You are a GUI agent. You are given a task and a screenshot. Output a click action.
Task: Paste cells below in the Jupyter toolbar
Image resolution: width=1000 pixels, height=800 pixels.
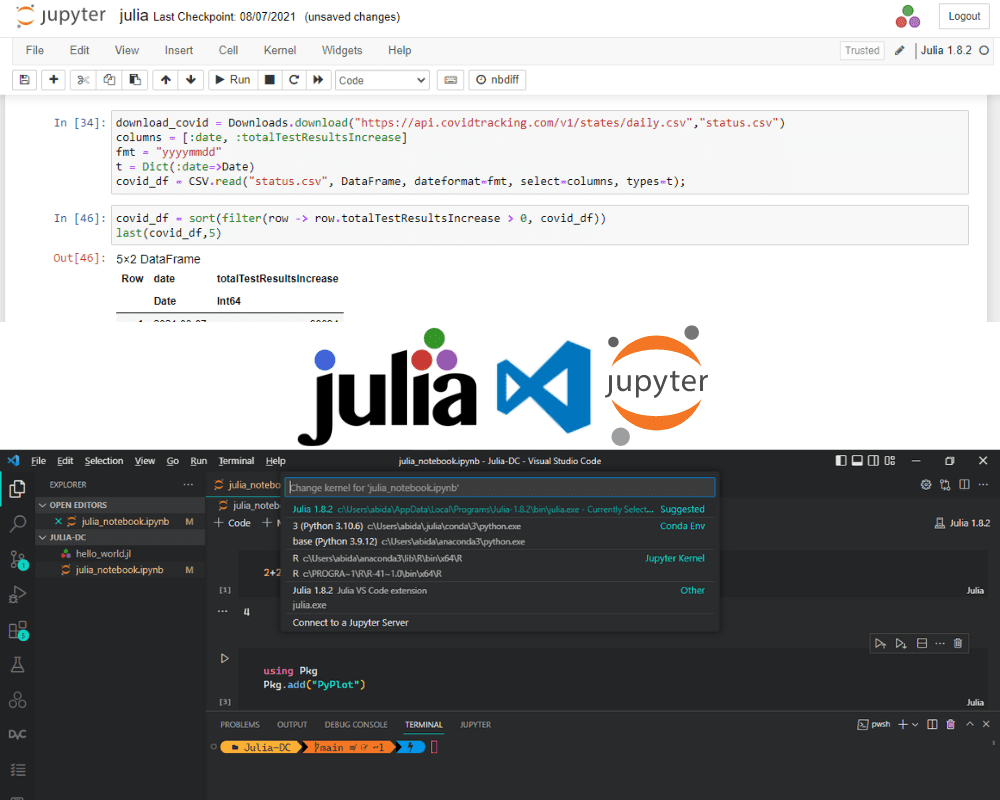click(135, 80)
